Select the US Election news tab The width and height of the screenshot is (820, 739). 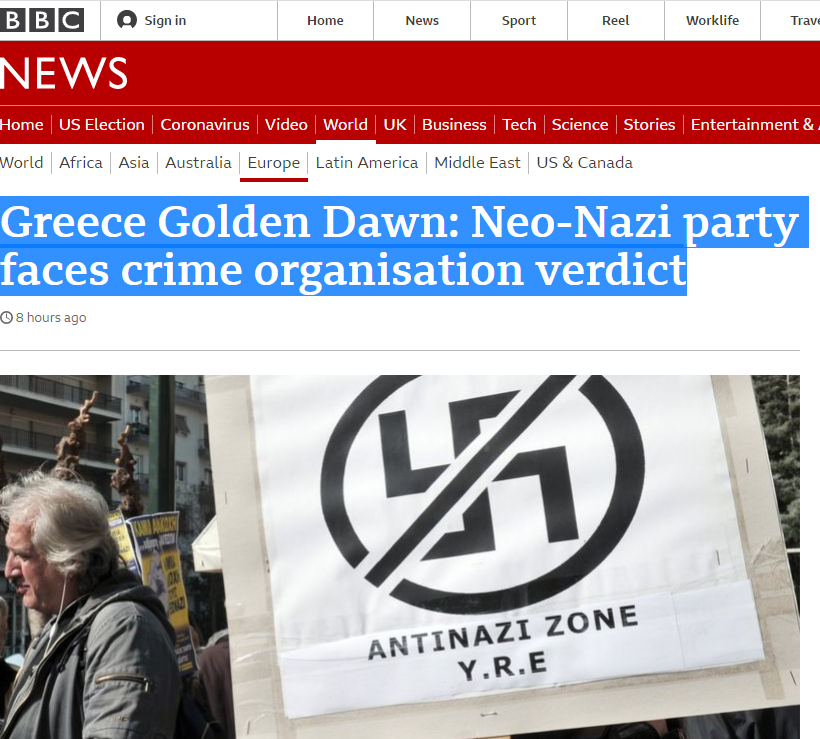coord(101,124)
